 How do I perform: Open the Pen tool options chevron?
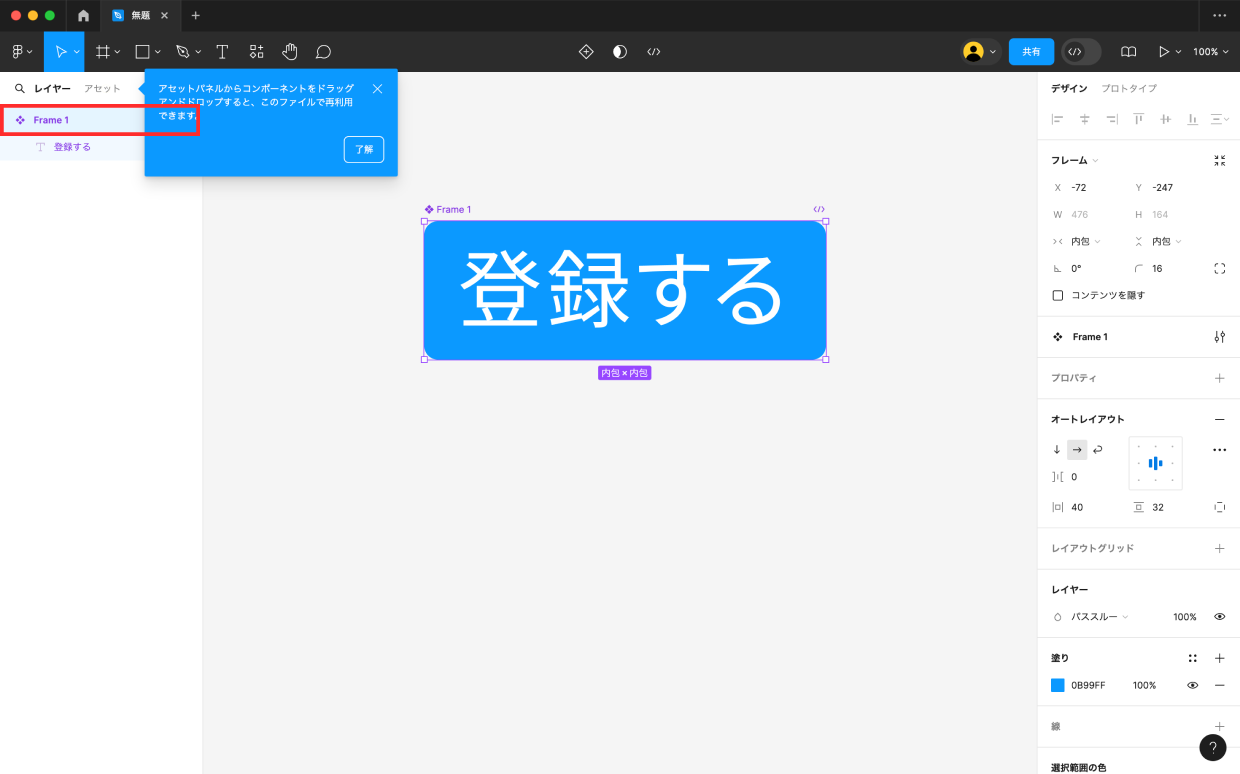(198, 51)
